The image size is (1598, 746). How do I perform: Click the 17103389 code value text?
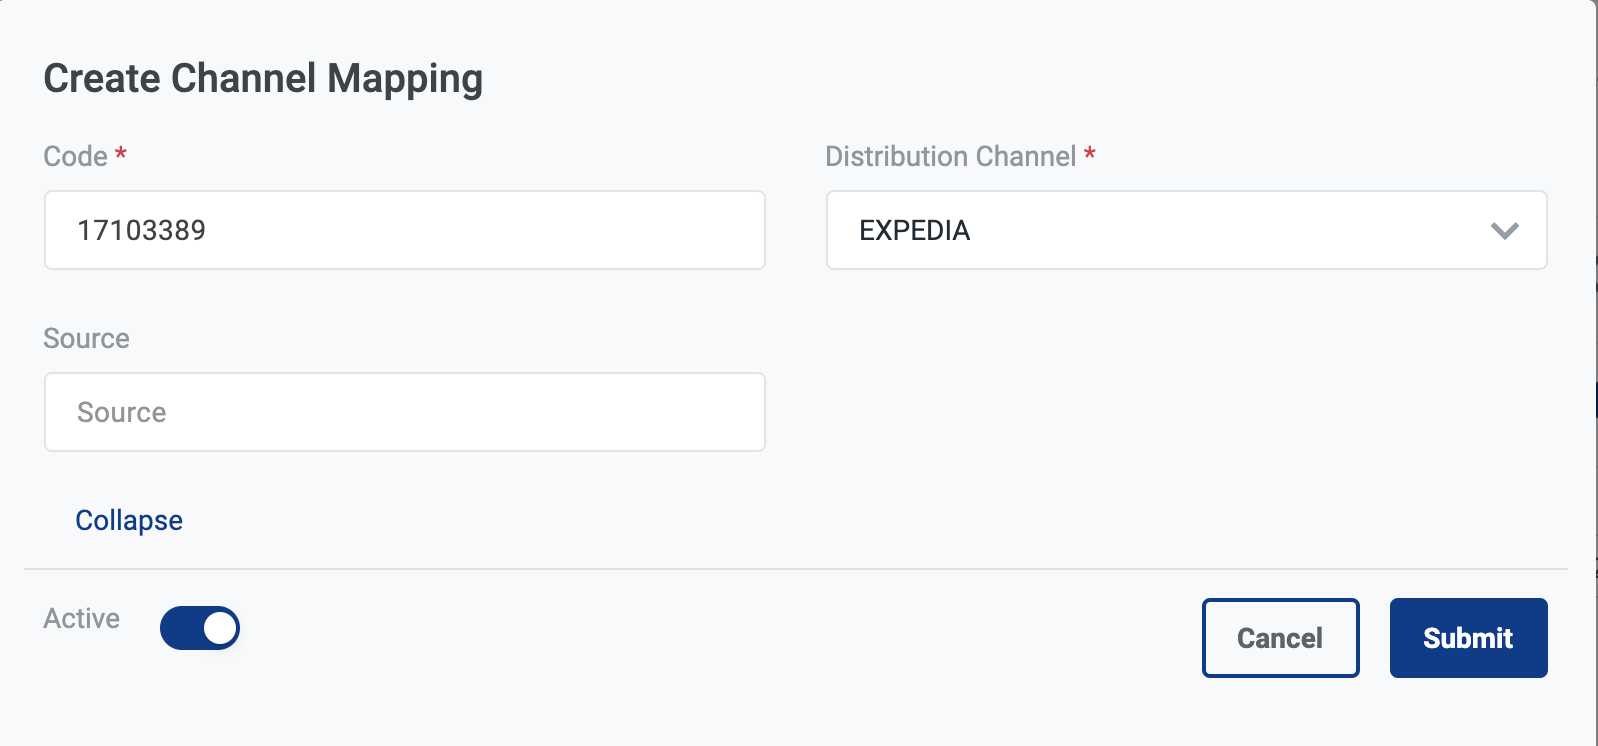click(x=141, y=231)
